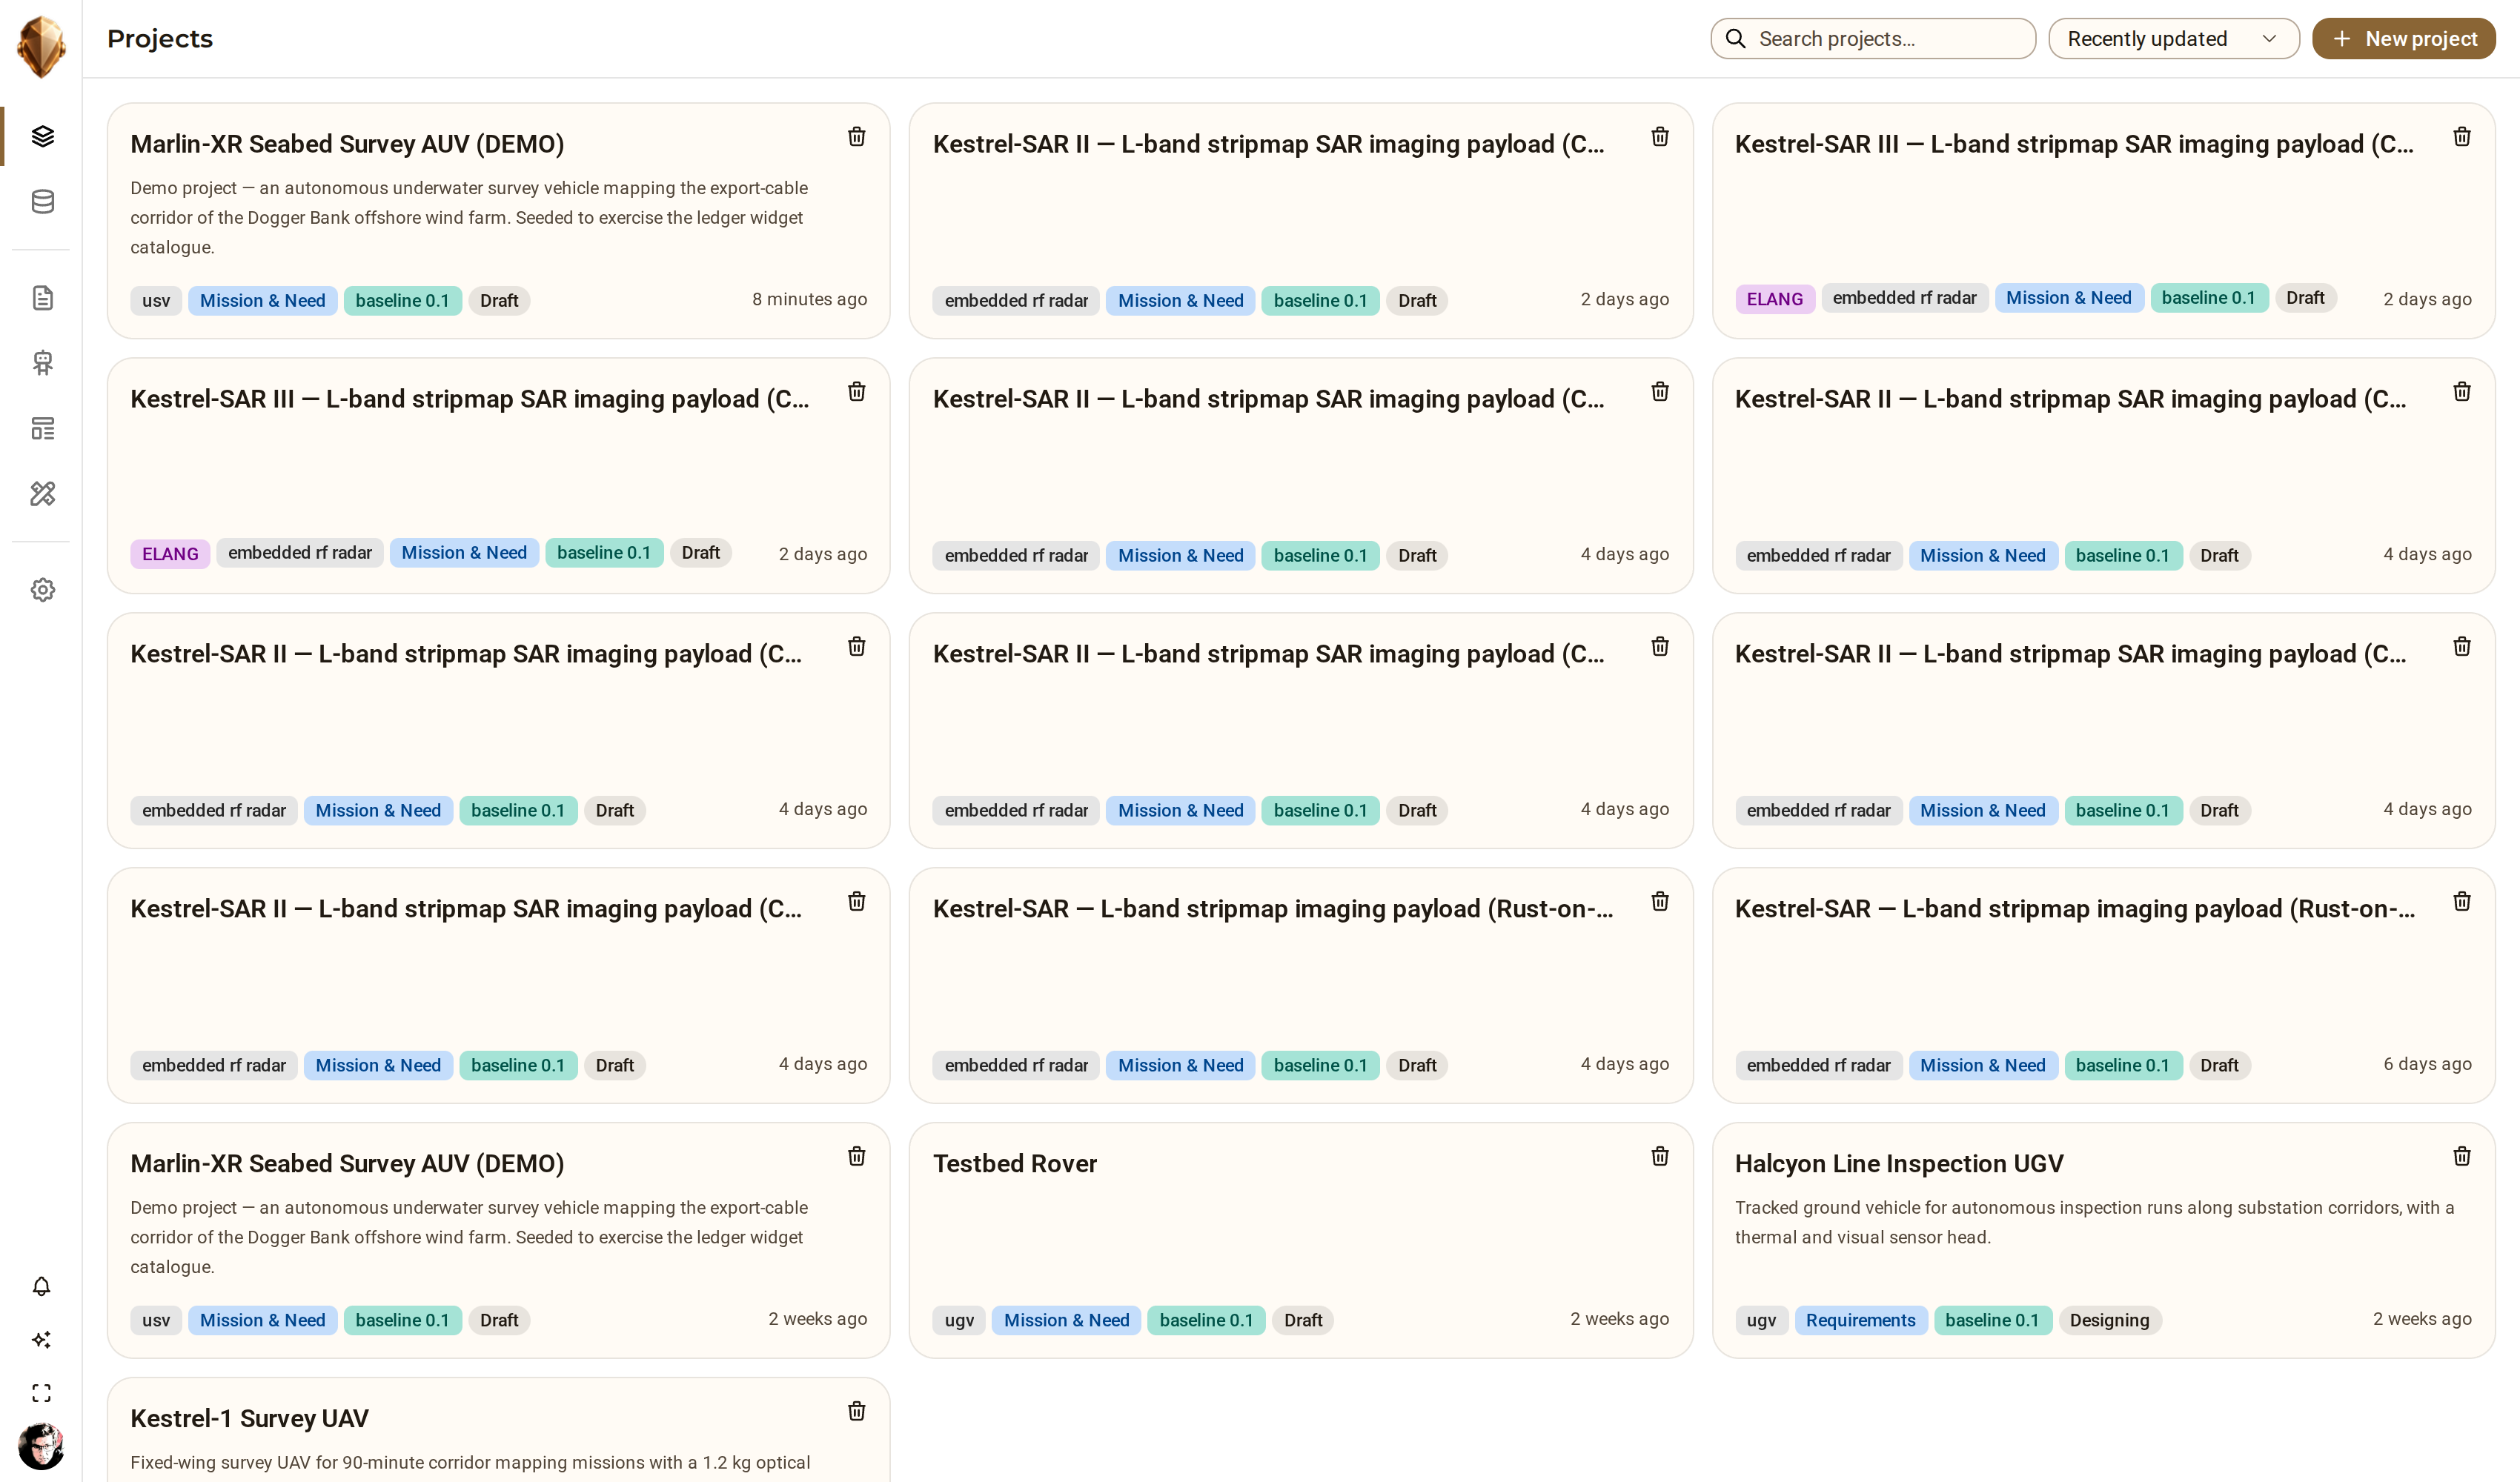Open the design tools ruler-pencil icon

click(x=42, y=493)
